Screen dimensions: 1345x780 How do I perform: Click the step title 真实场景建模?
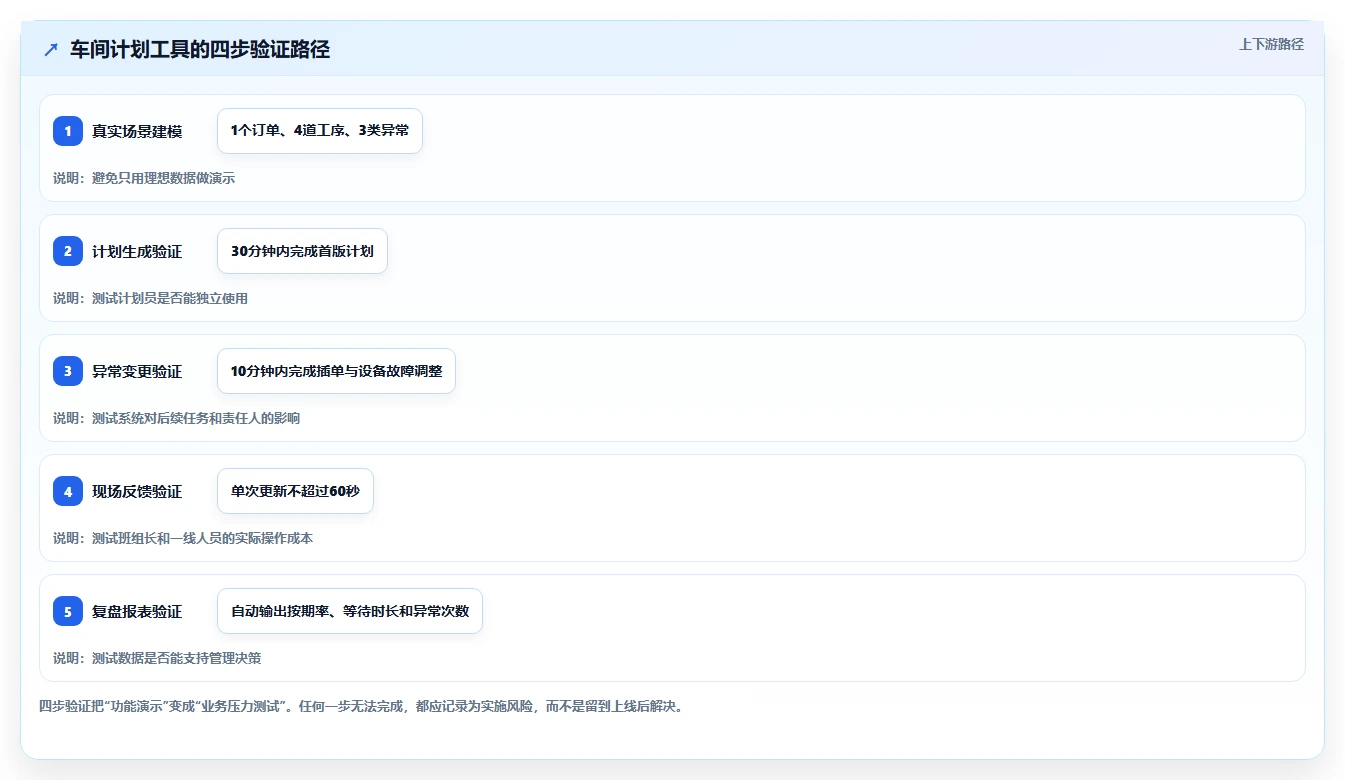(x=137, y=131)
